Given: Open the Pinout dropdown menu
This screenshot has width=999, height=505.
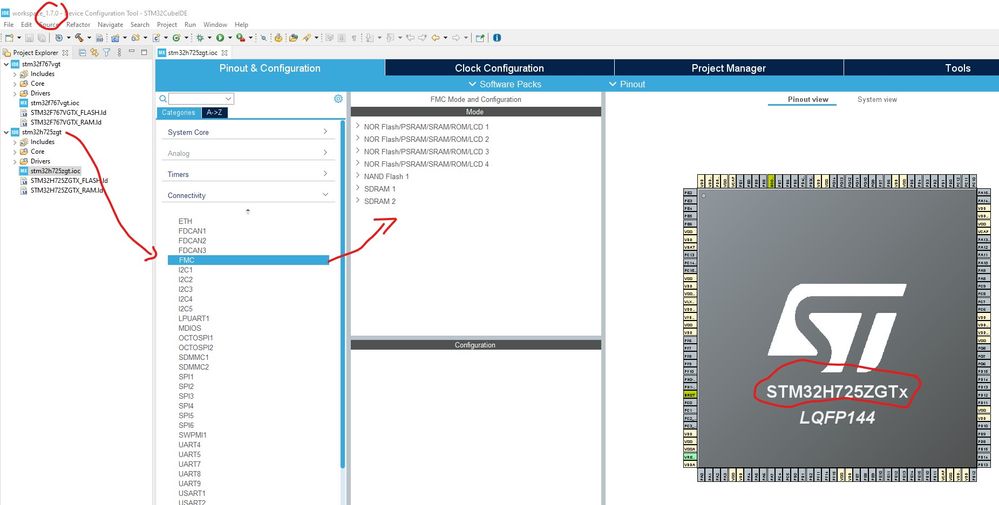Looking at the screenshot, I should [627, 84].
